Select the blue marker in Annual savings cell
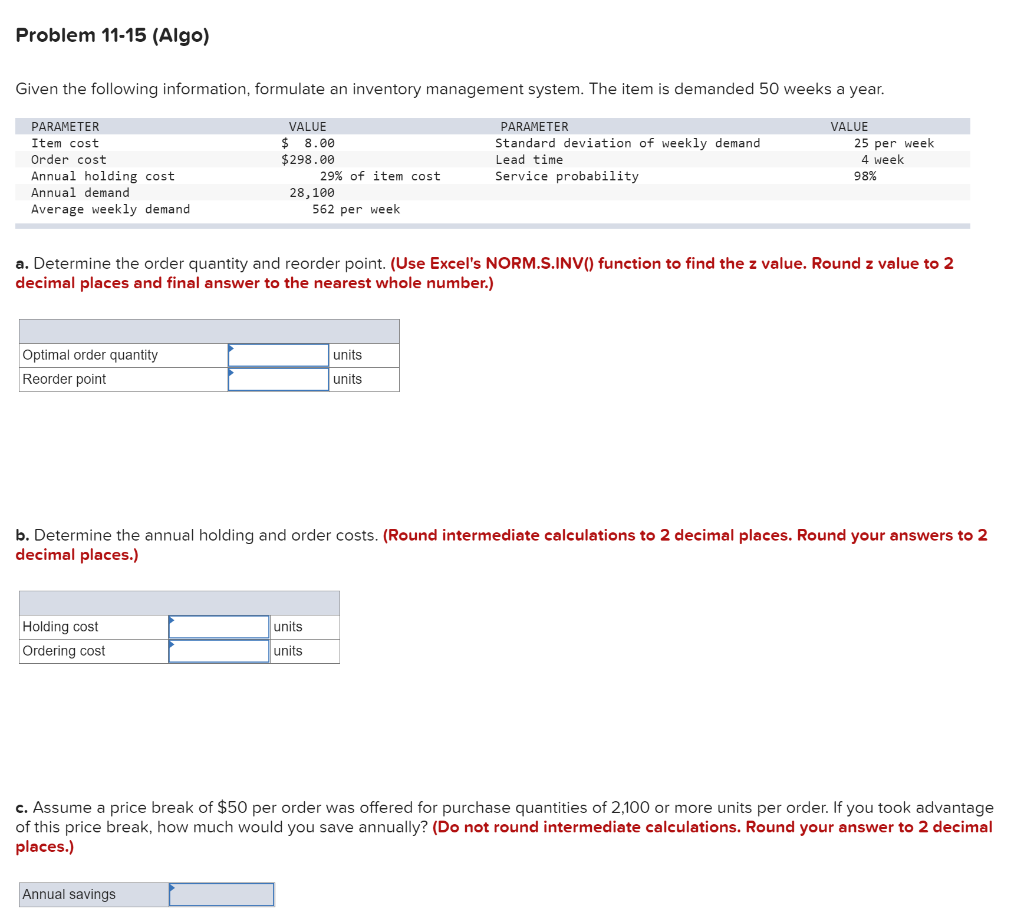The image size is (1024, 922). [172, 888]
